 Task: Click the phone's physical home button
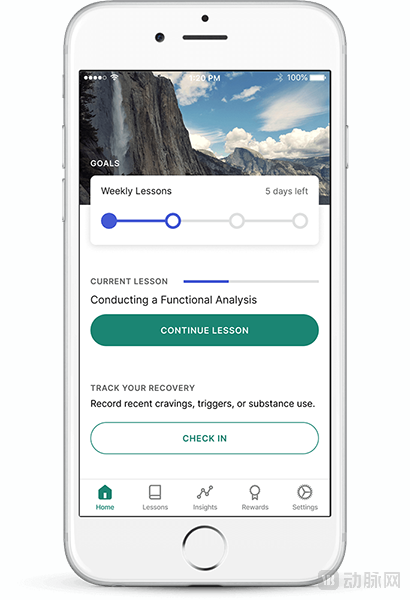(204, 547)
